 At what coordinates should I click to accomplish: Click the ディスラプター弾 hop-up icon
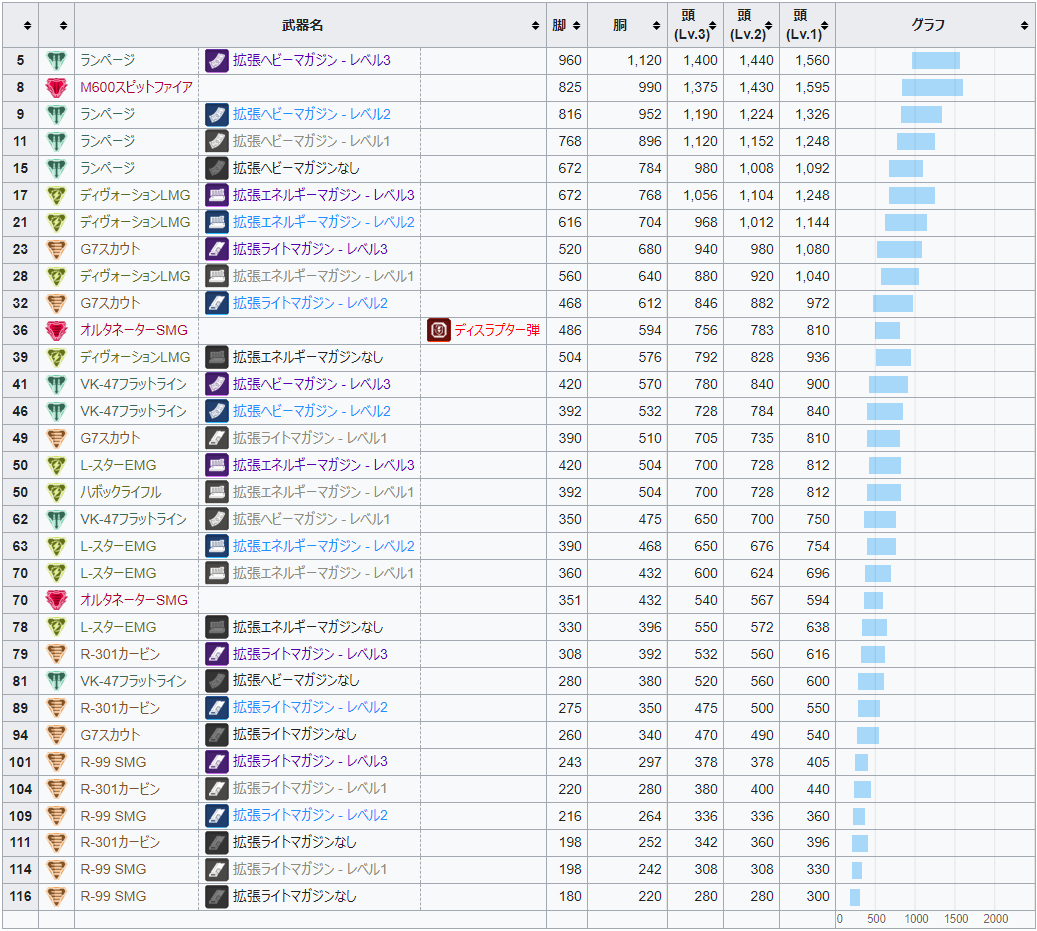point(438,330)
